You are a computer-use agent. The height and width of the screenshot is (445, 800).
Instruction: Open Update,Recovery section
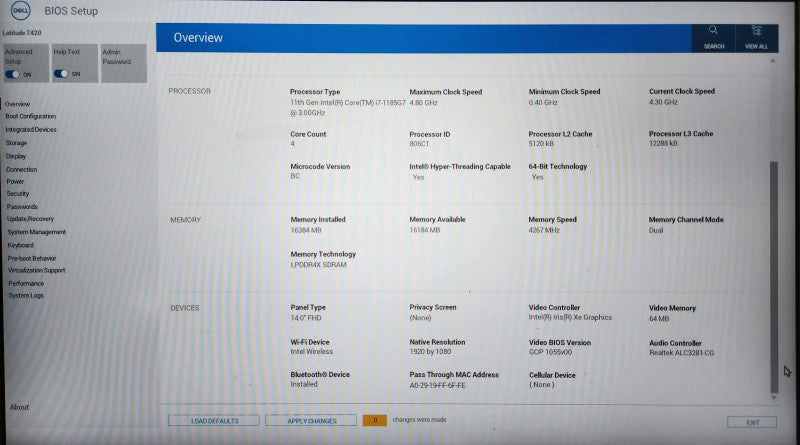click(30, 219)
